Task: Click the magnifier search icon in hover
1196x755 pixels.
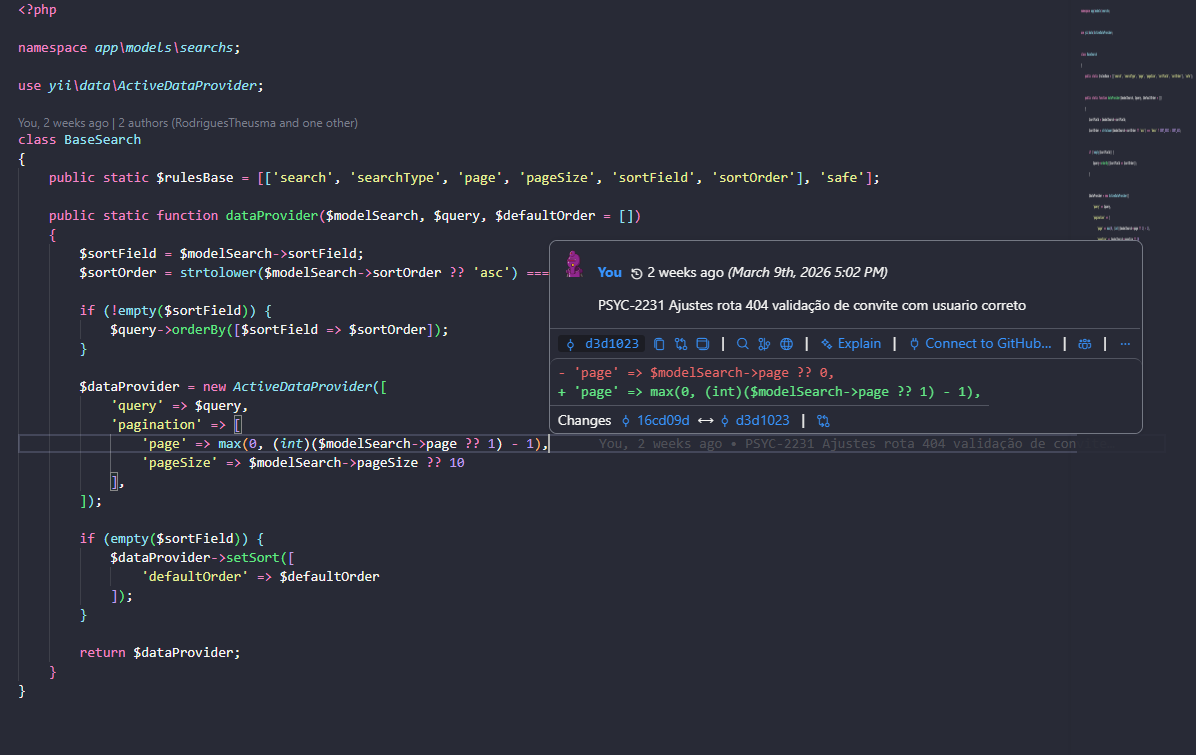Action: point(743,344)
